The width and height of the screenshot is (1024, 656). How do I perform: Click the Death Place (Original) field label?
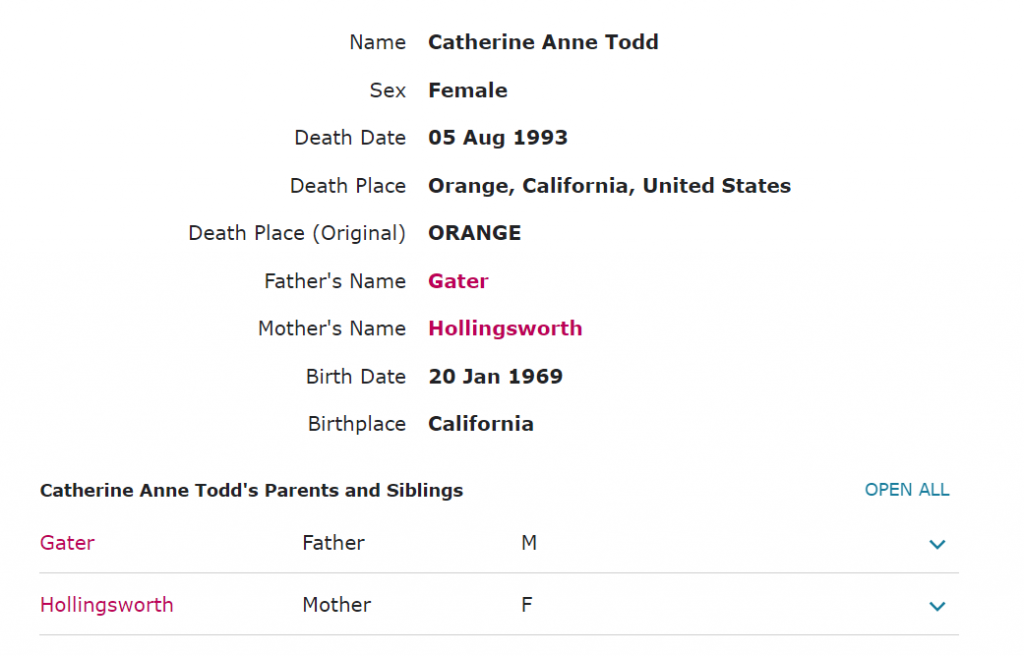[x=297, y=233]
